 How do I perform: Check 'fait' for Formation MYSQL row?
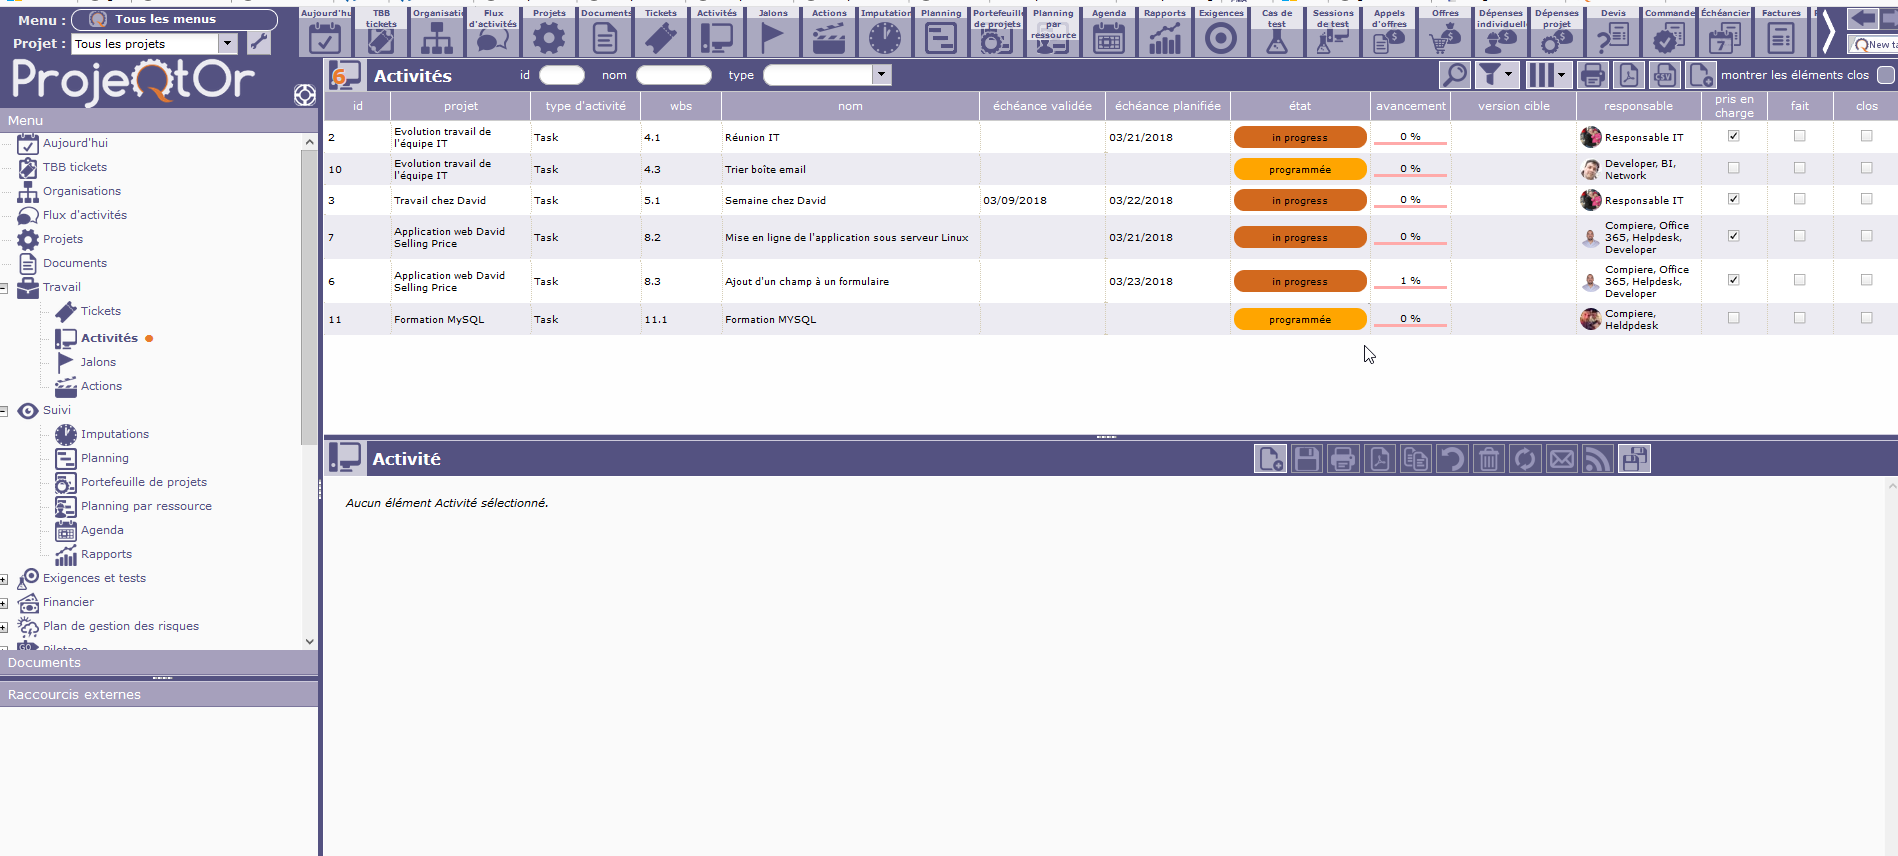tap(1800, 318)
